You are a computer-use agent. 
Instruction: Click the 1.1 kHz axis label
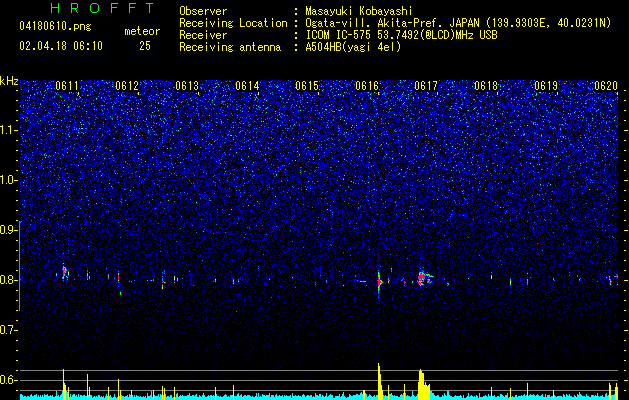pyautogui.click(x=9, y=130)
